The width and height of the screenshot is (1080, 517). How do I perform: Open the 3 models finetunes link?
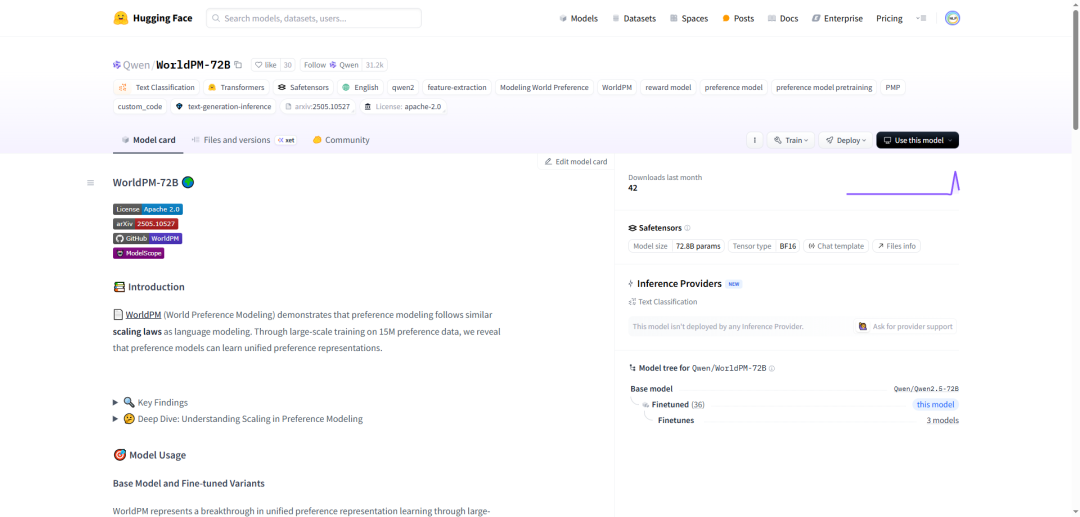[942, 420]
